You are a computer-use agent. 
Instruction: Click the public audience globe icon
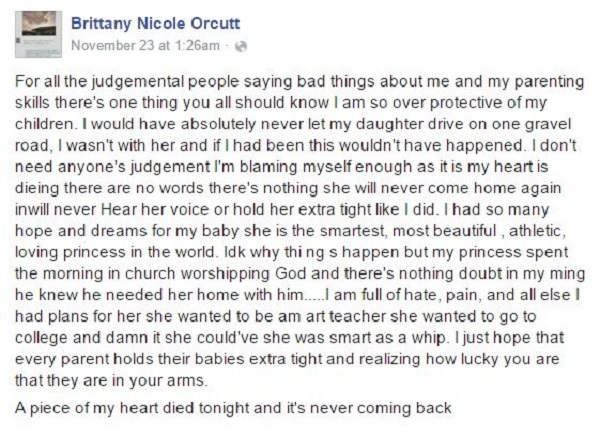point(241,47)
